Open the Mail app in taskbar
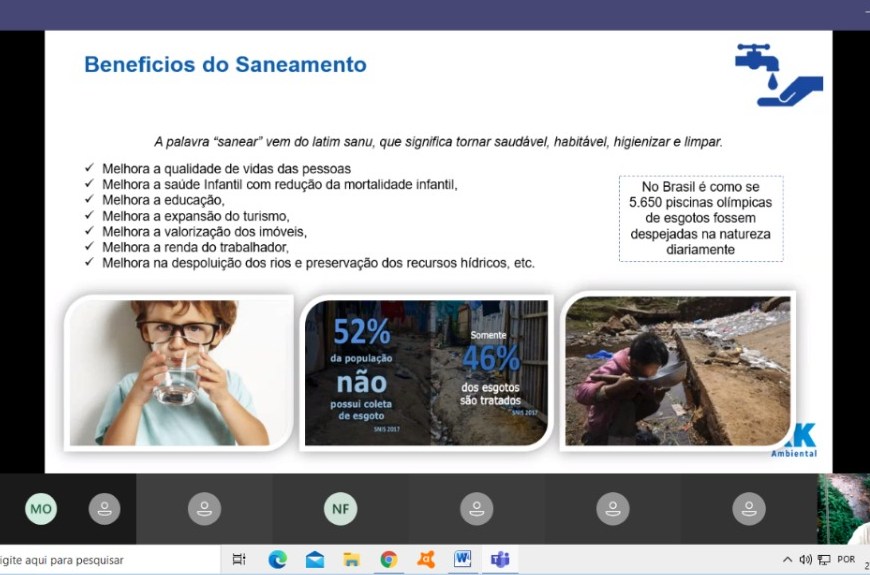The width and height of the screenshot is (870, 575). [x=315, y=560]
